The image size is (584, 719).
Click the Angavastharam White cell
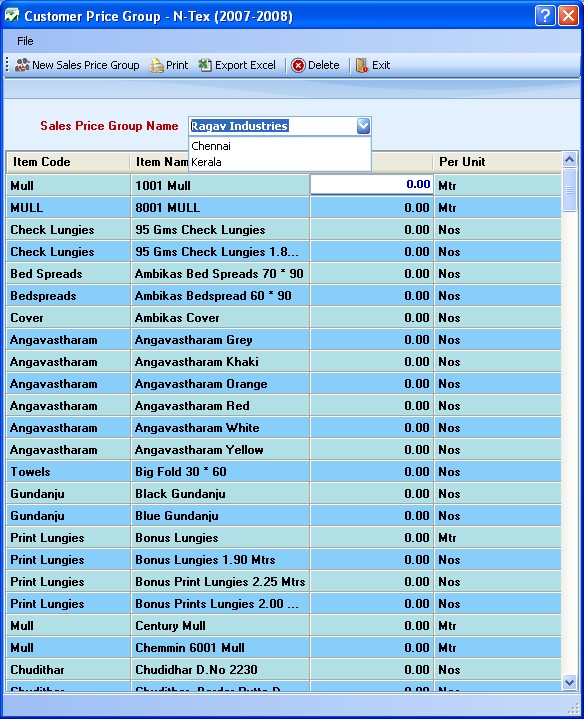pyautogui.click(x=220, y=428)
